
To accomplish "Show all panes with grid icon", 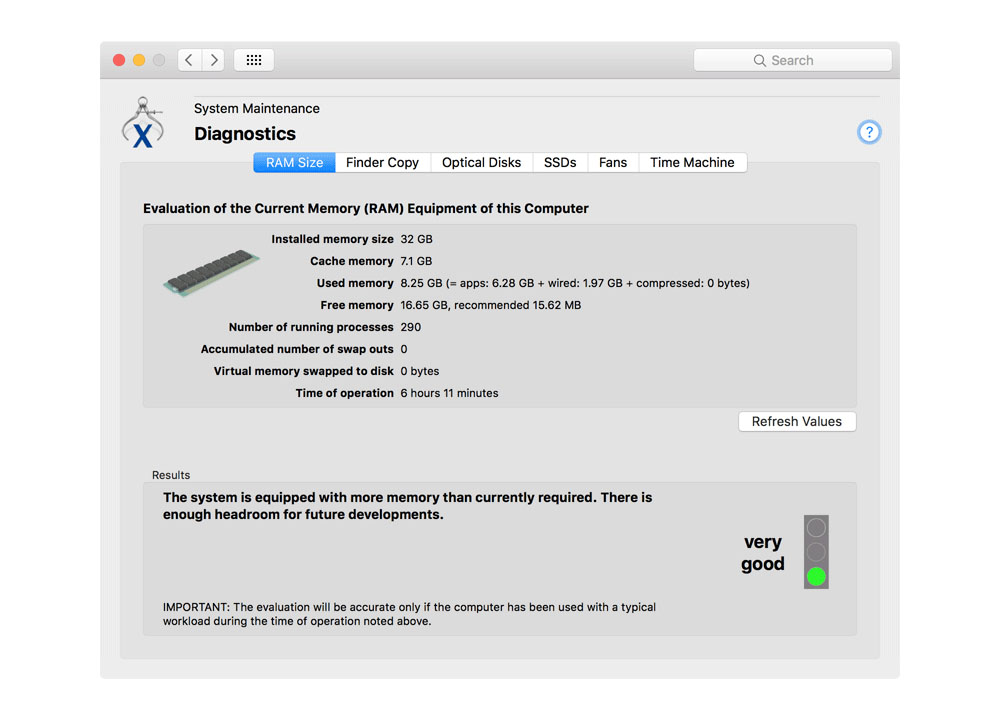I will click(254, 60).
